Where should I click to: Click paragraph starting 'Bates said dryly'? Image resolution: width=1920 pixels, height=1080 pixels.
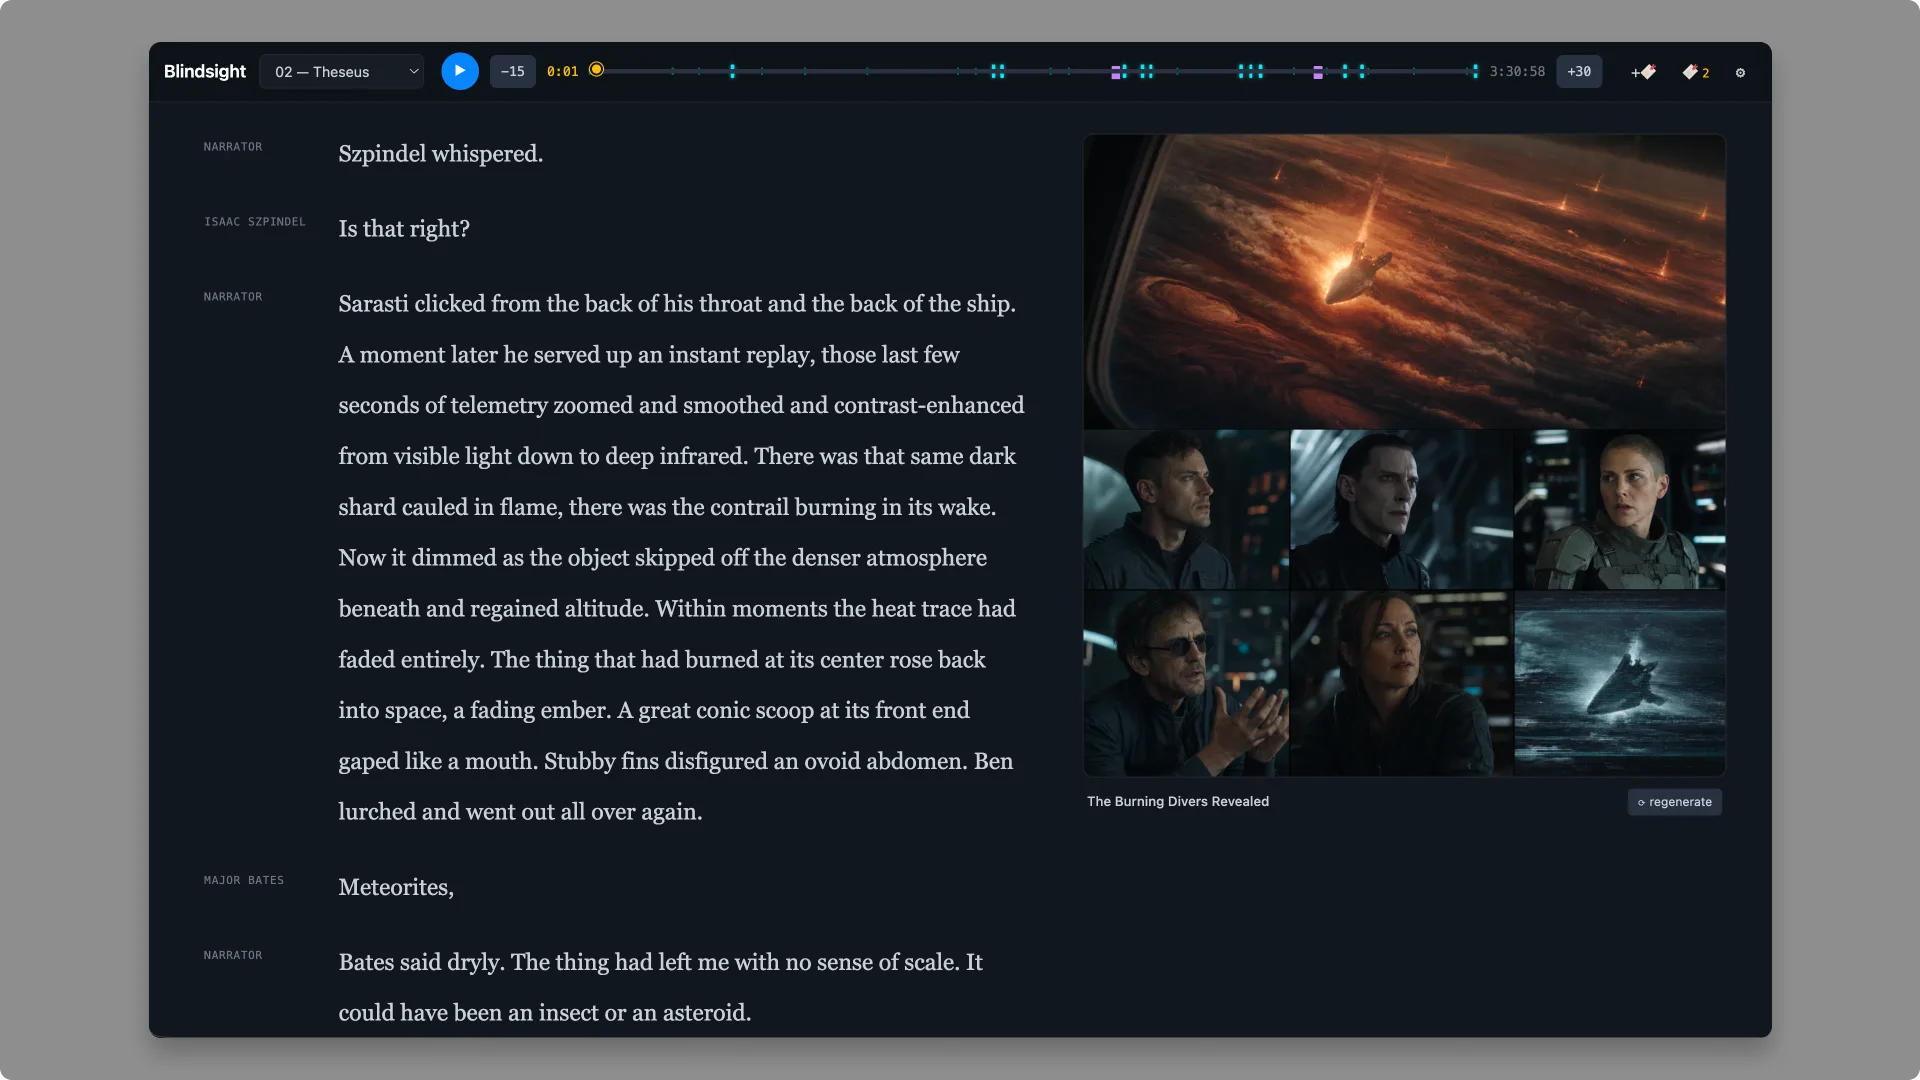[661, 987]
